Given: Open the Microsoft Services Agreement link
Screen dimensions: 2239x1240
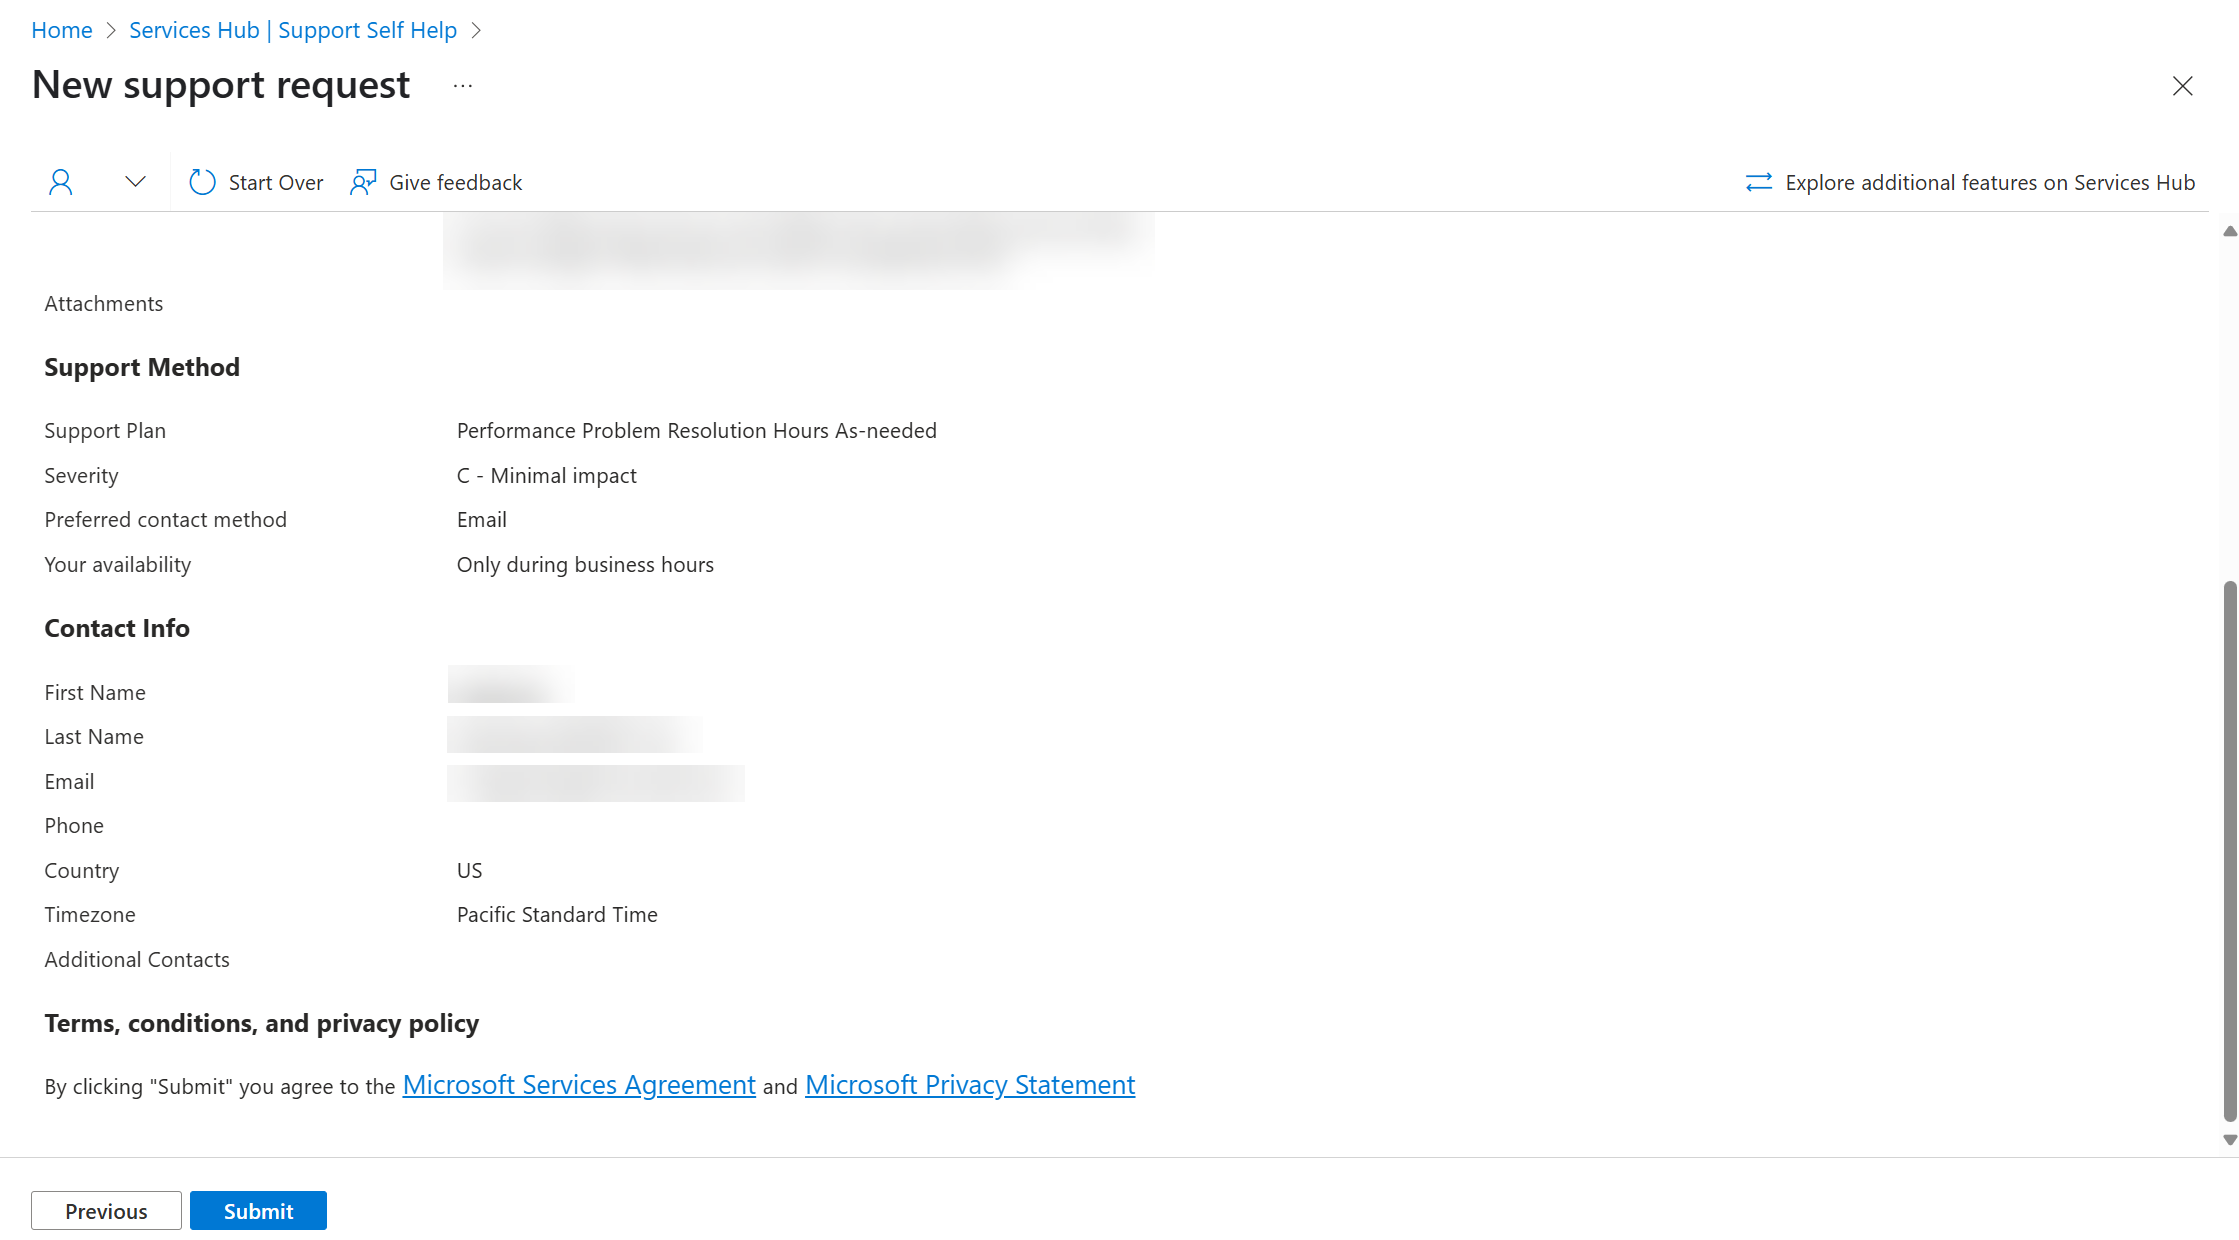Looking at the screenshot, I should pyautogui.click(x=578, y=1084).
